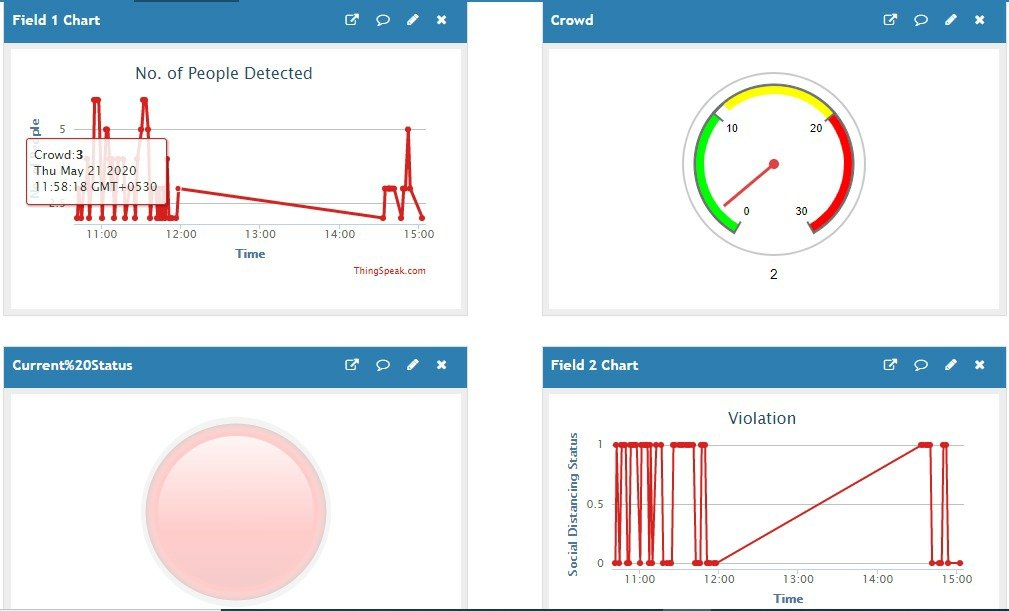The height and width of the screenshot is (611, 1009).
Task: Close the Current%20Status widget
Action: (441, 365)
